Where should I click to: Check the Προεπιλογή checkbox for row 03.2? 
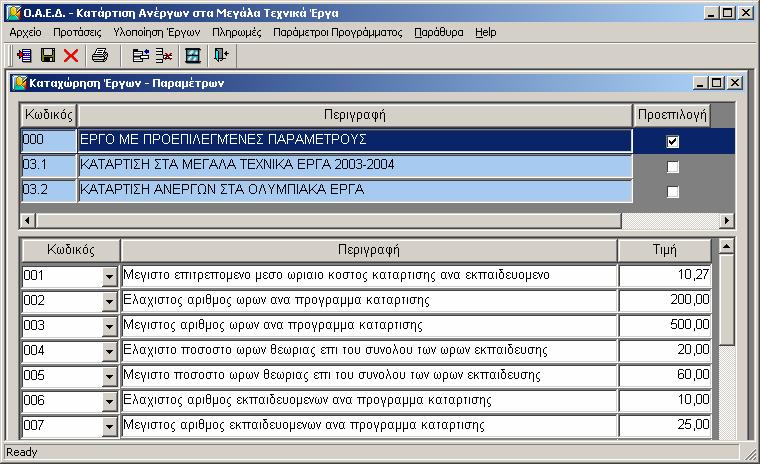point(672,192)
